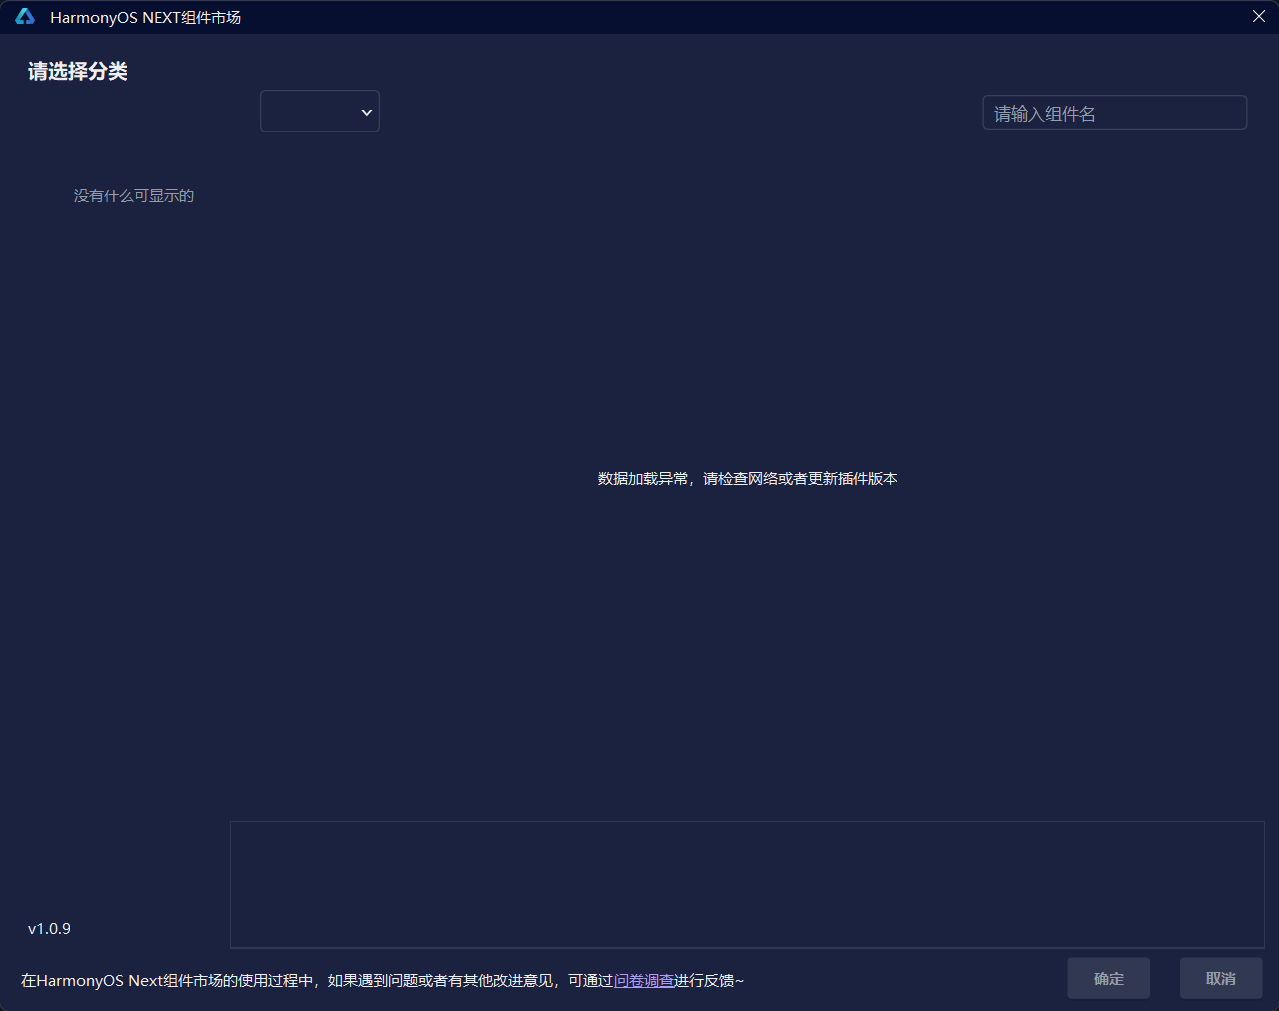Close the HarmonyOS NEXT组件市场 window
This screenshot has width=1279, height=1011.
pos(1259,16)
